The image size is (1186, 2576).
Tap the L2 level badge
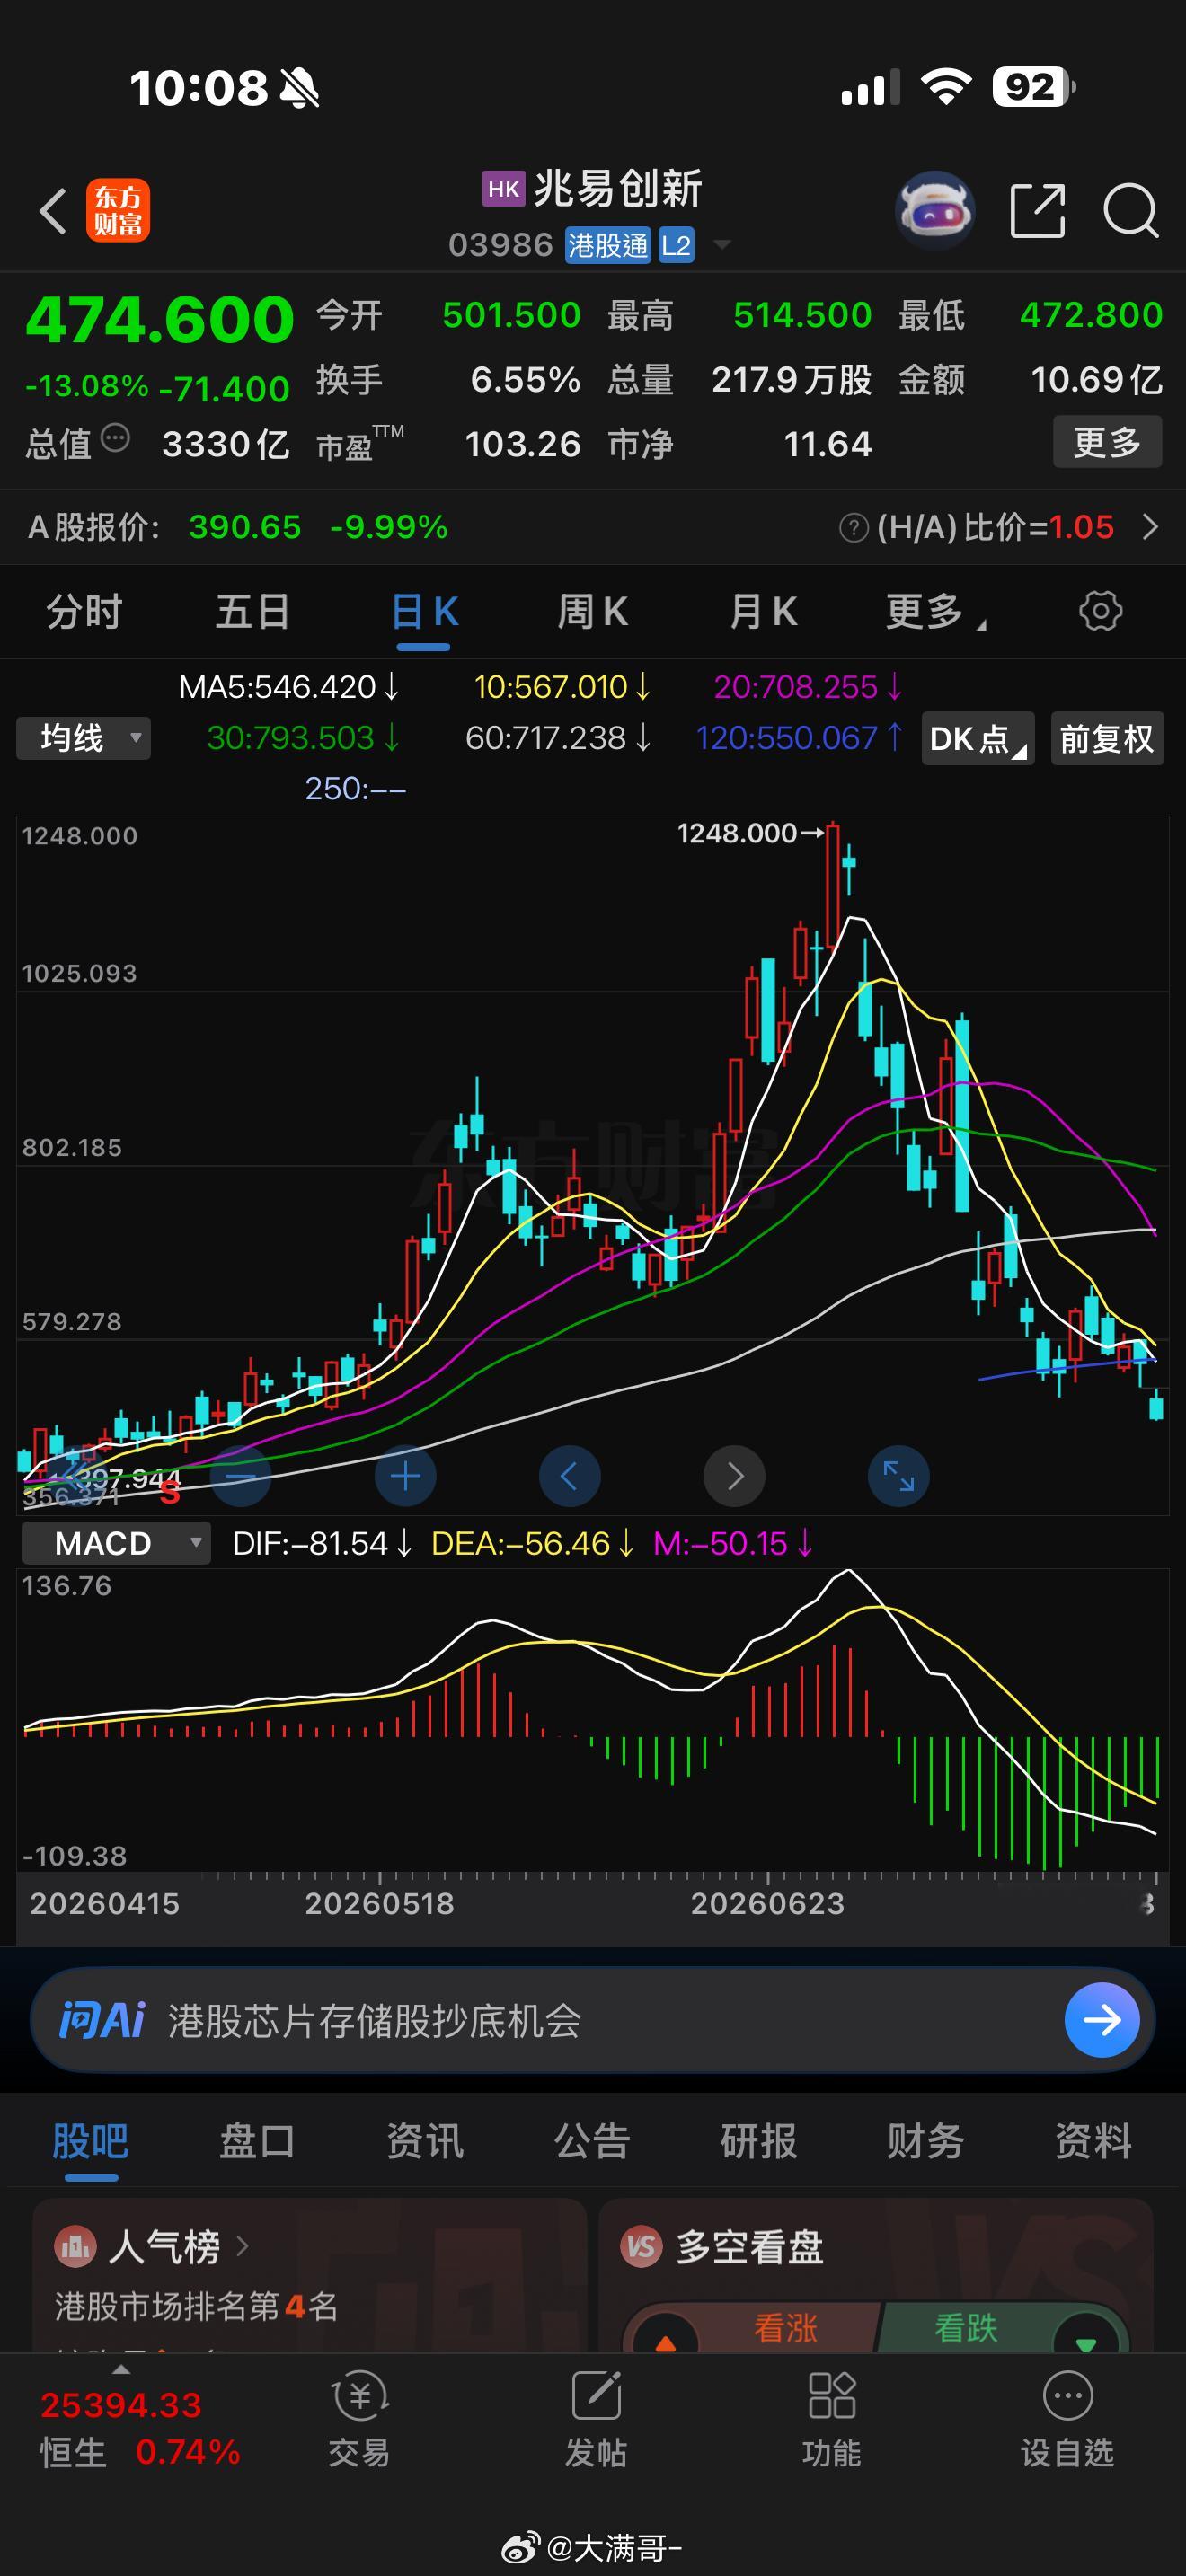pos(676,245)
